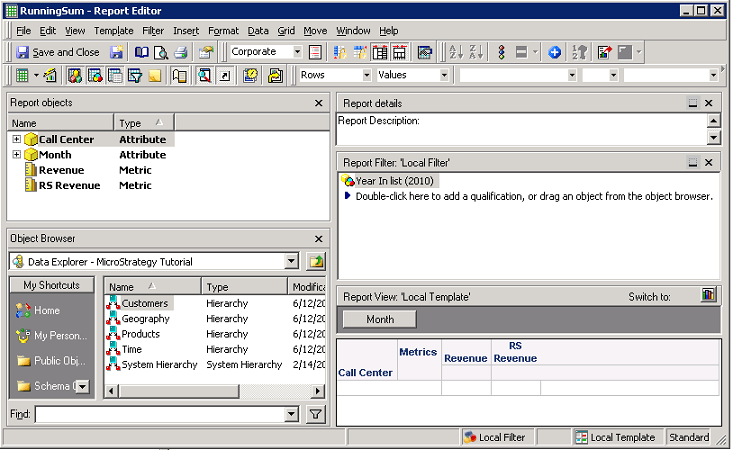This screenshot has width=733, height=450.
Task: Click the floppy disk save icon
Action: coord(117,52)
